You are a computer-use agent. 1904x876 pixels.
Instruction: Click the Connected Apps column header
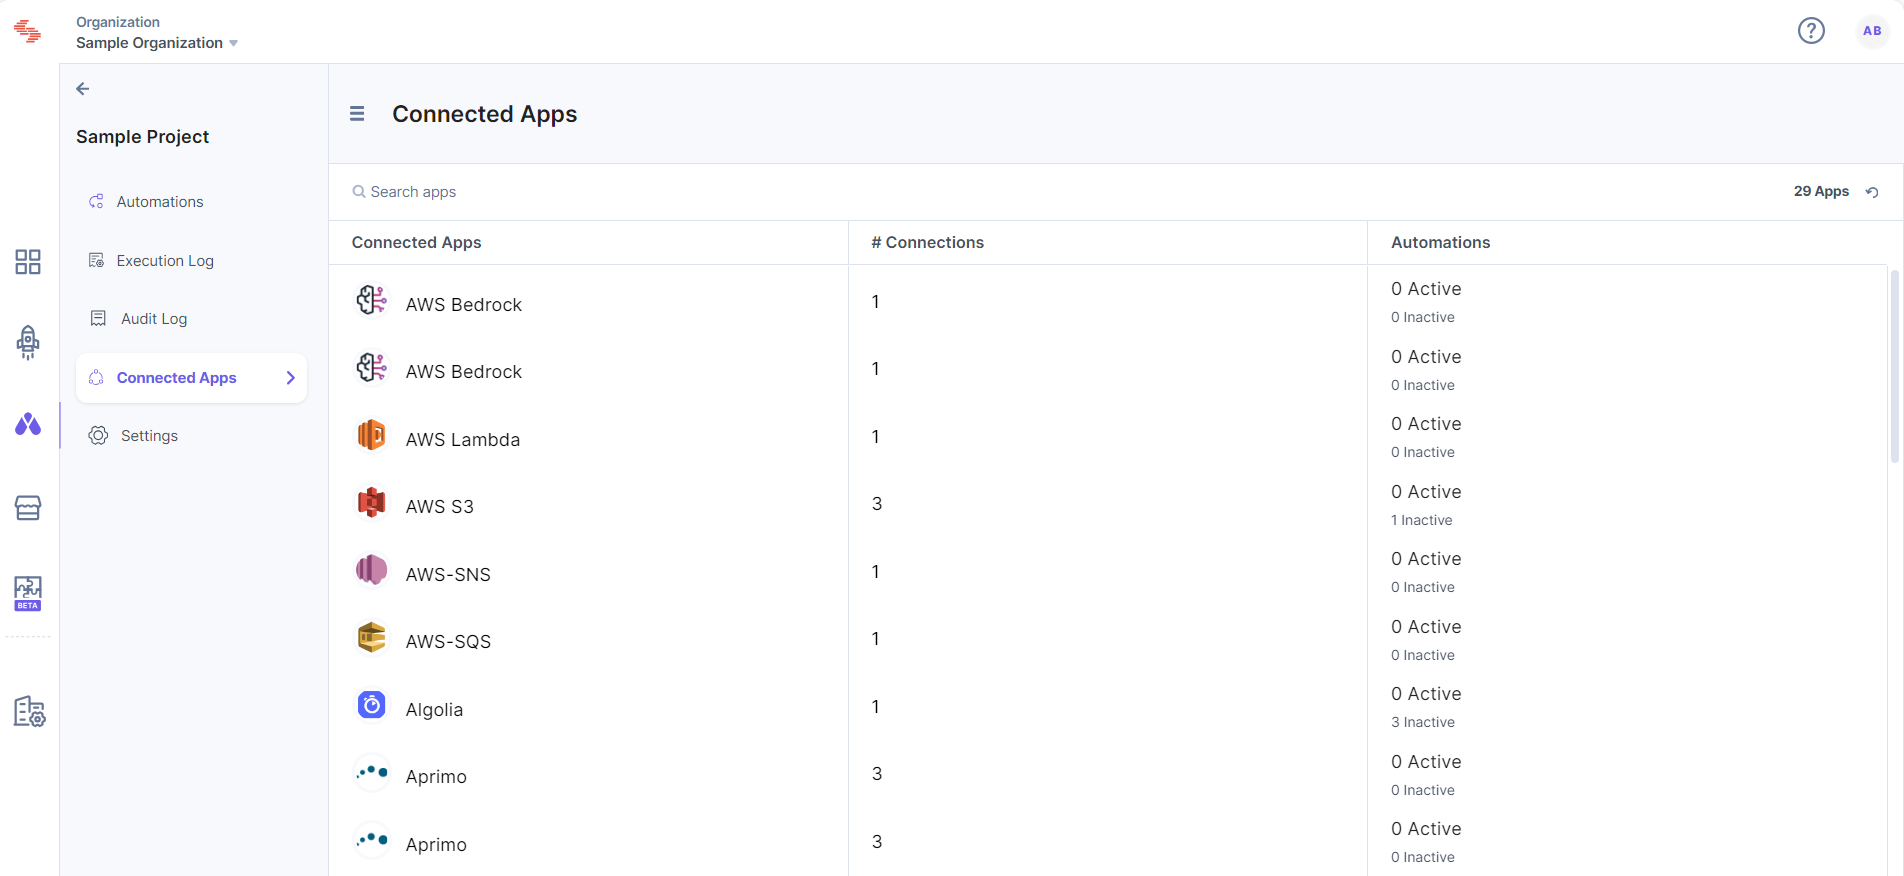point(416,243)
